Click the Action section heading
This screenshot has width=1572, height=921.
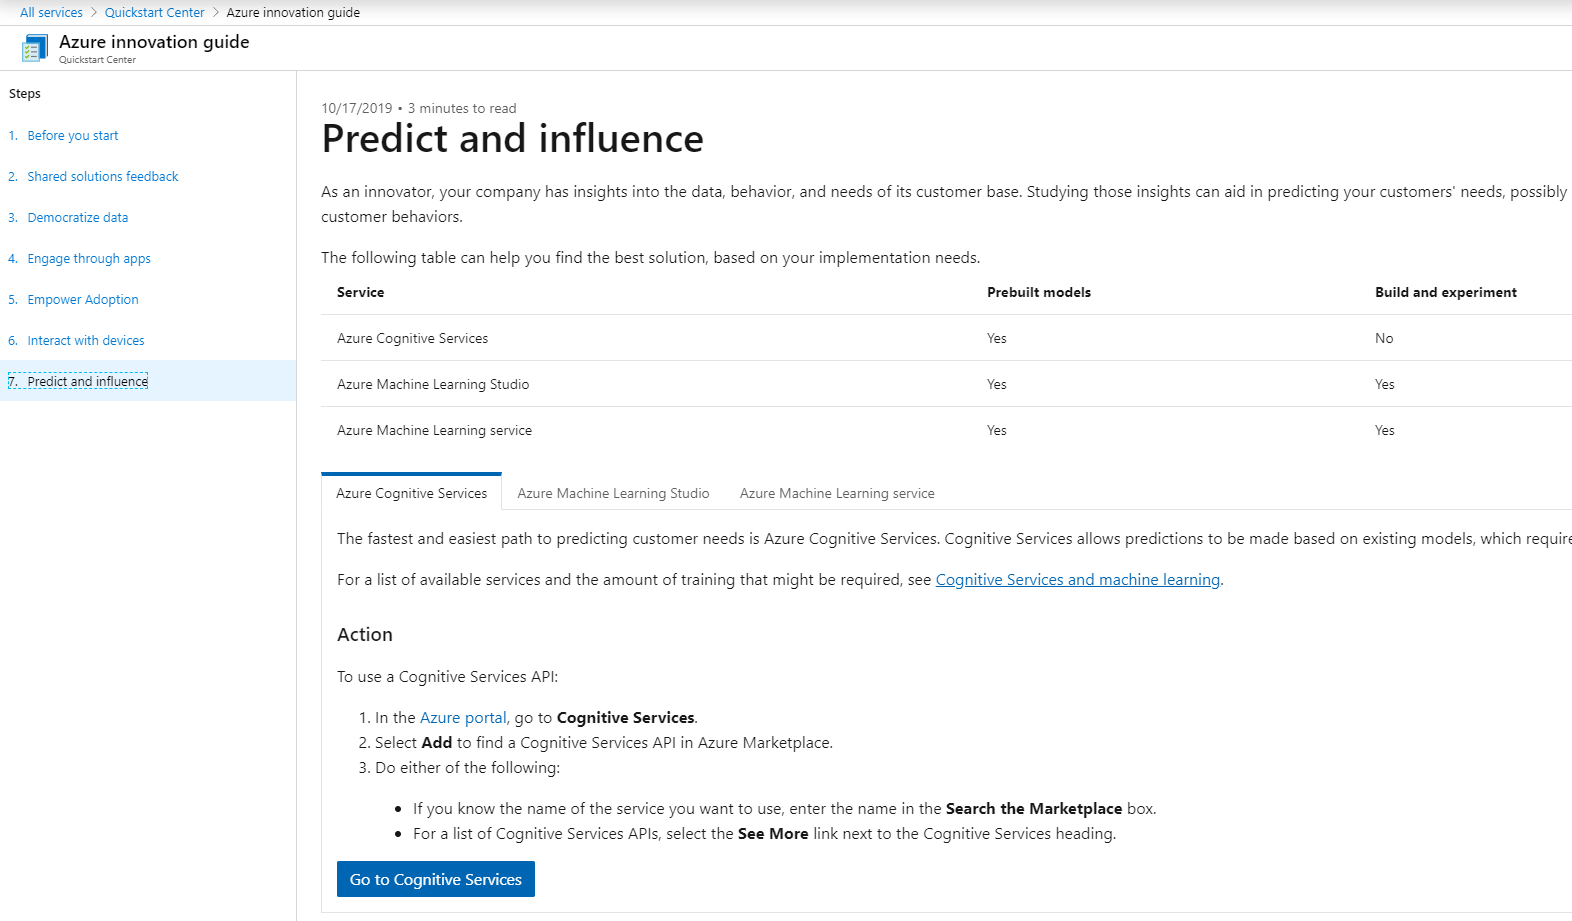(x=365, y=635)
